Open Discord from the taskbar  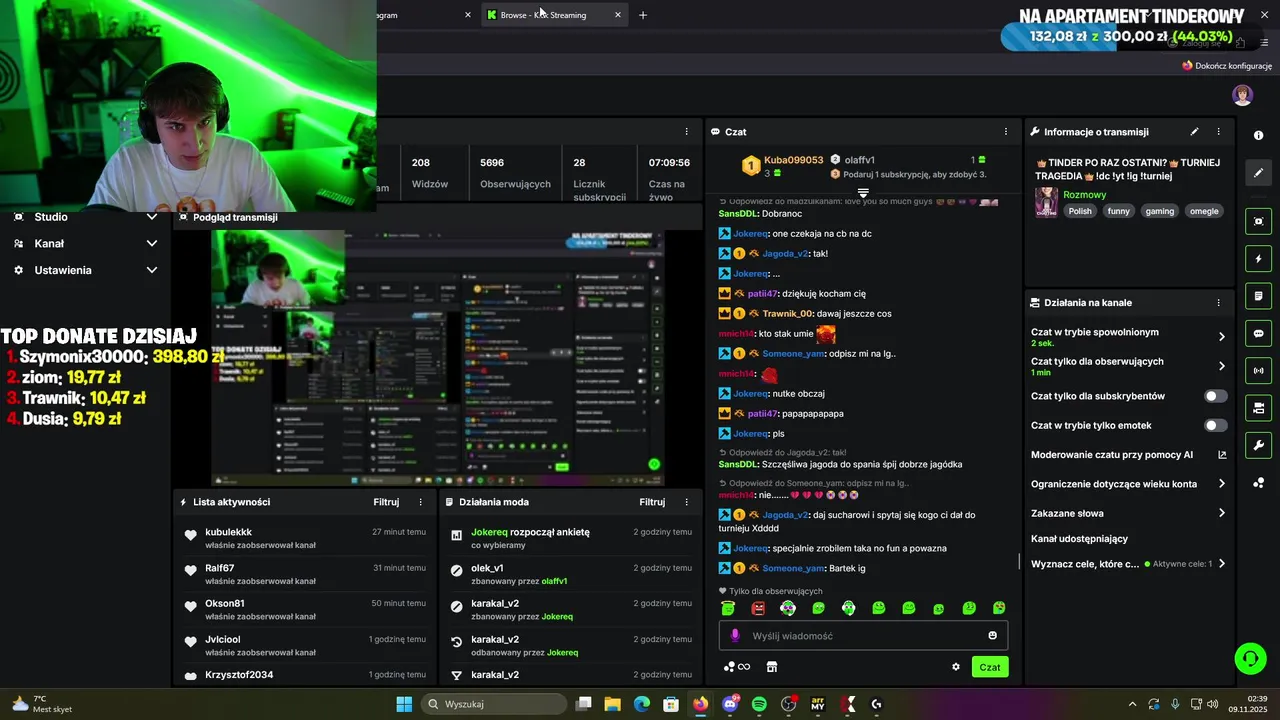click(730, 704)
